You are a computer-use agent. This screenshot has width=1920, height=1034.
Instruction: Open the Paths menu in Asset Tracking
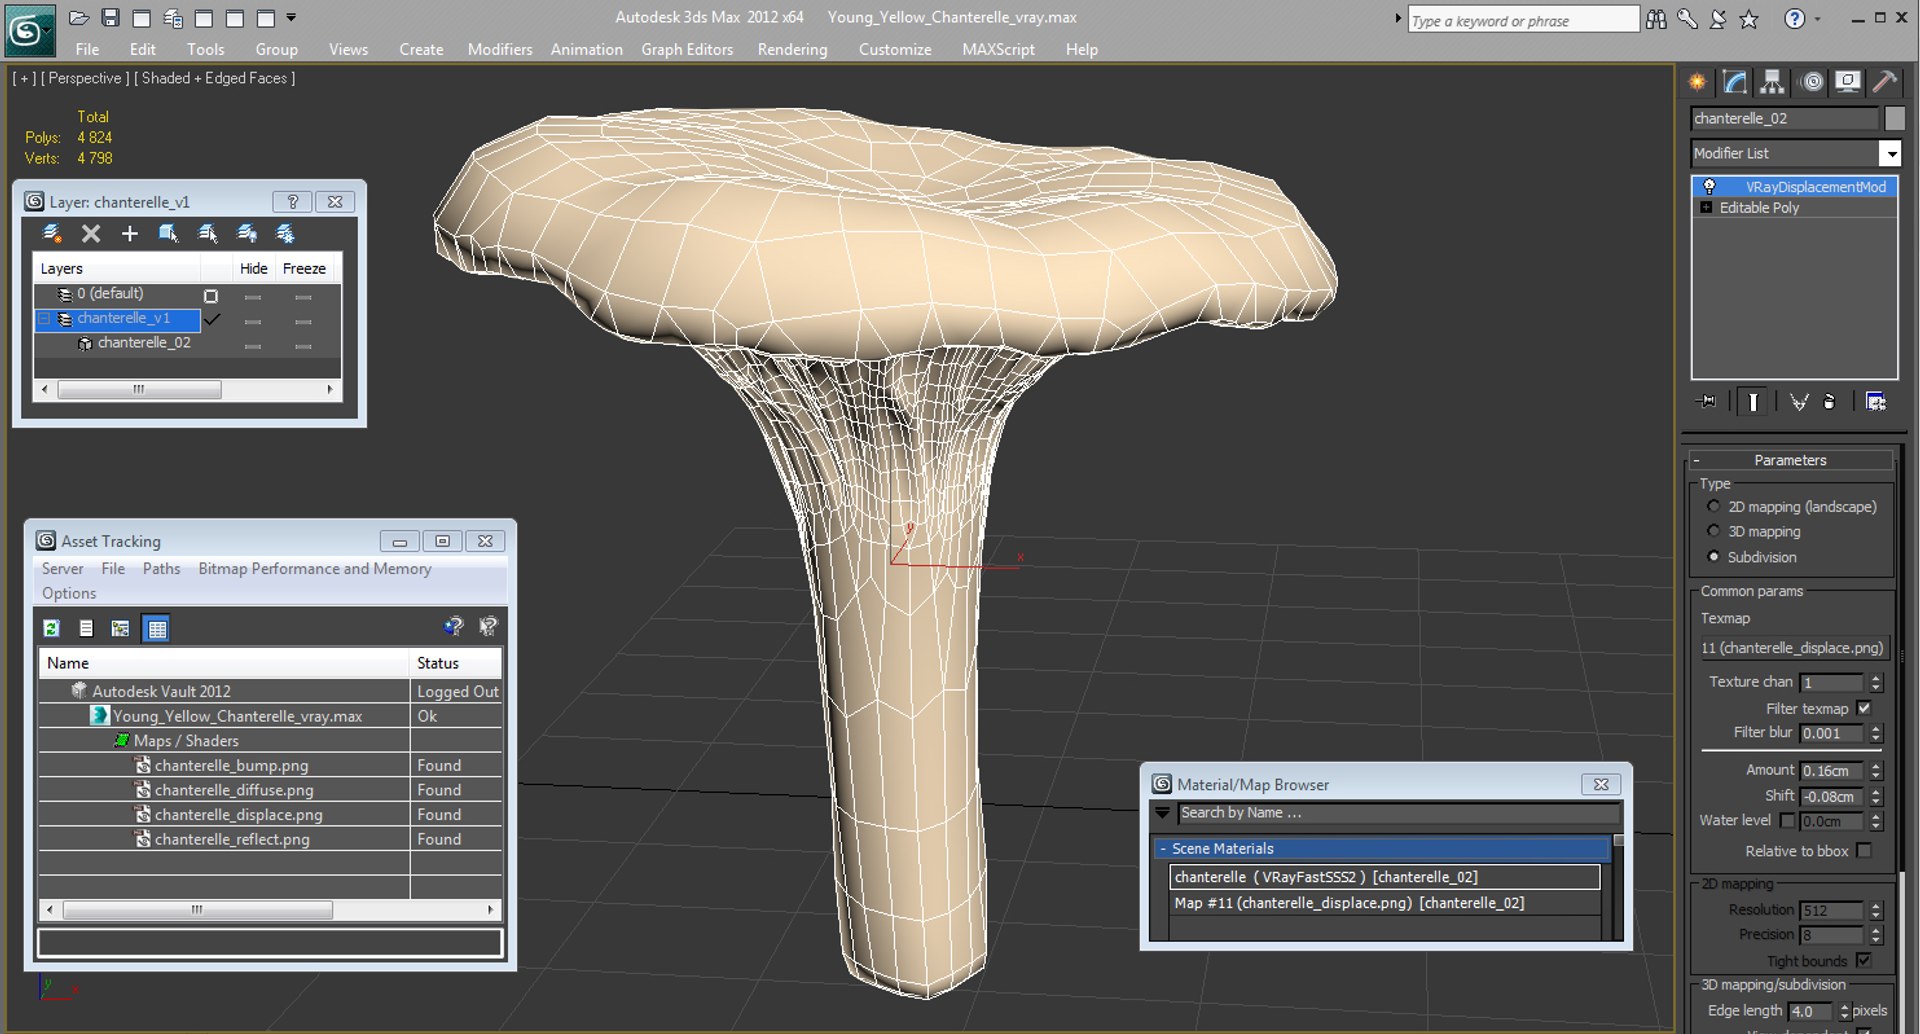(x=161, y=568)
